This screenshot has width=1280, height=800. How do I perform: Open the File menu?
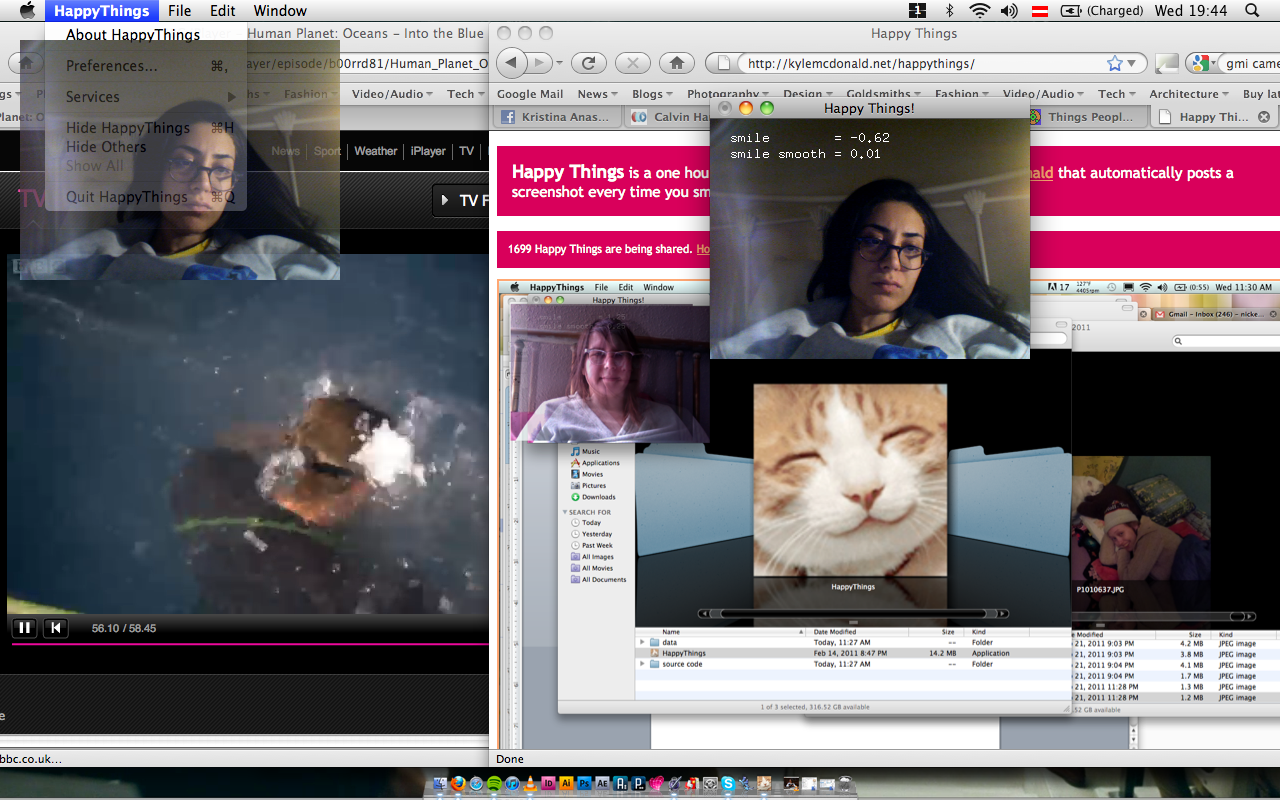[179, 11]
